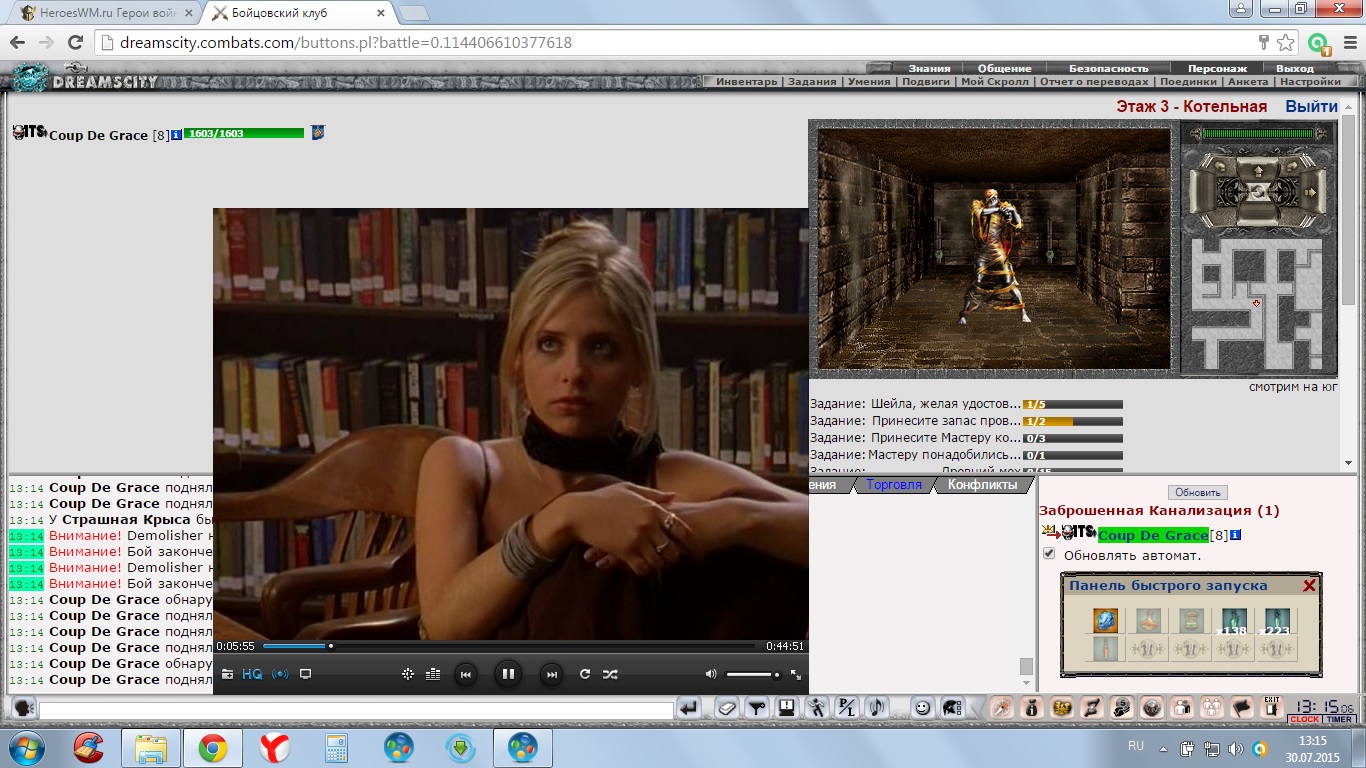
Task: Click the exchange arrows icon in bottom bar
Action: [x=1092, y=708]
